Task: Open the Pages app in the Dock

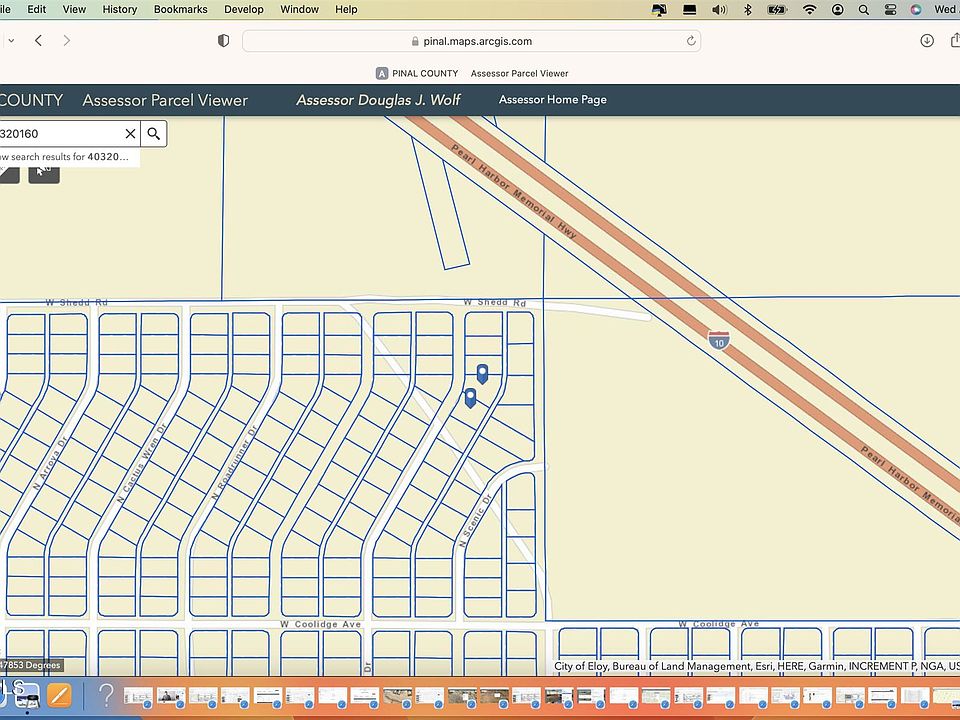Action: click(x=59, y=696)
